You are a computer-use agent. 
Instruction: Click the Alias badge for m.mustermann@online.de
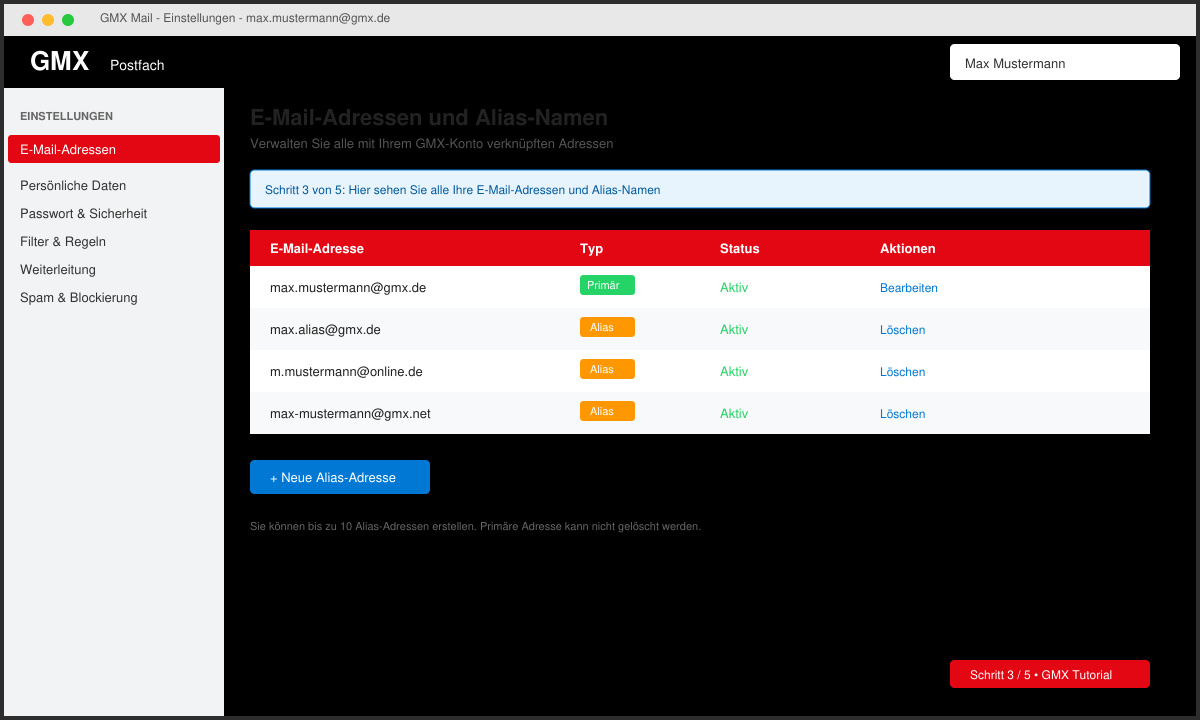(x=607, y=369)
